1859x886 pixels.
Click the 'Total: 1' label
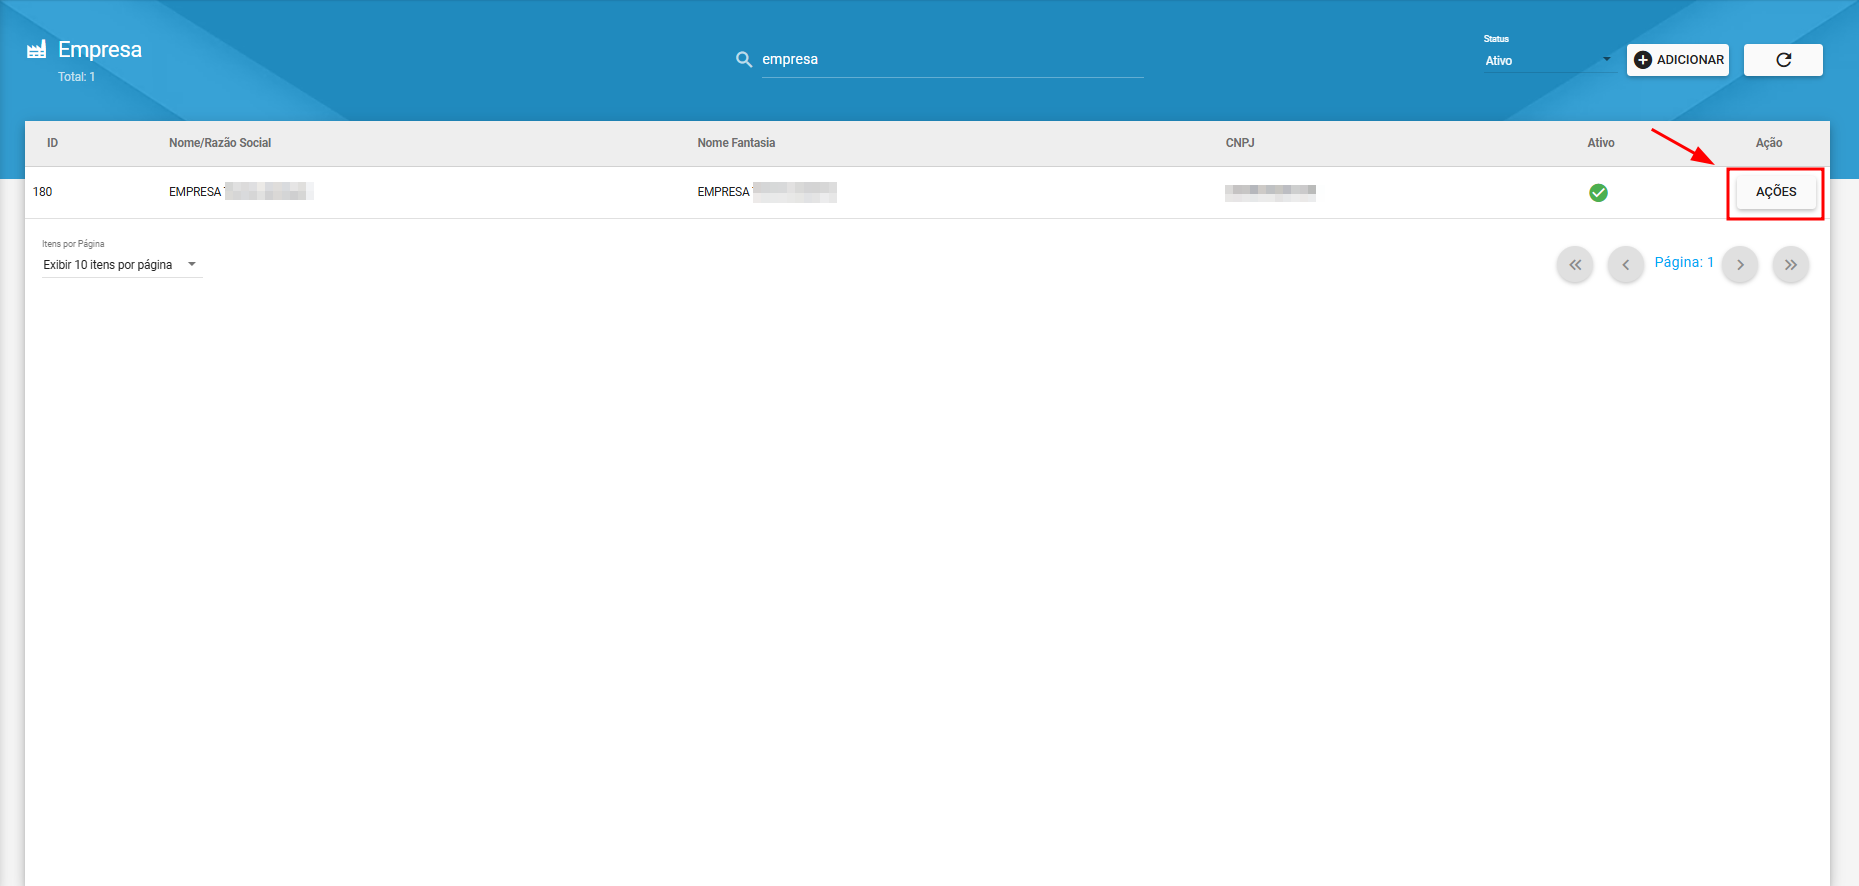coord(76,77)
